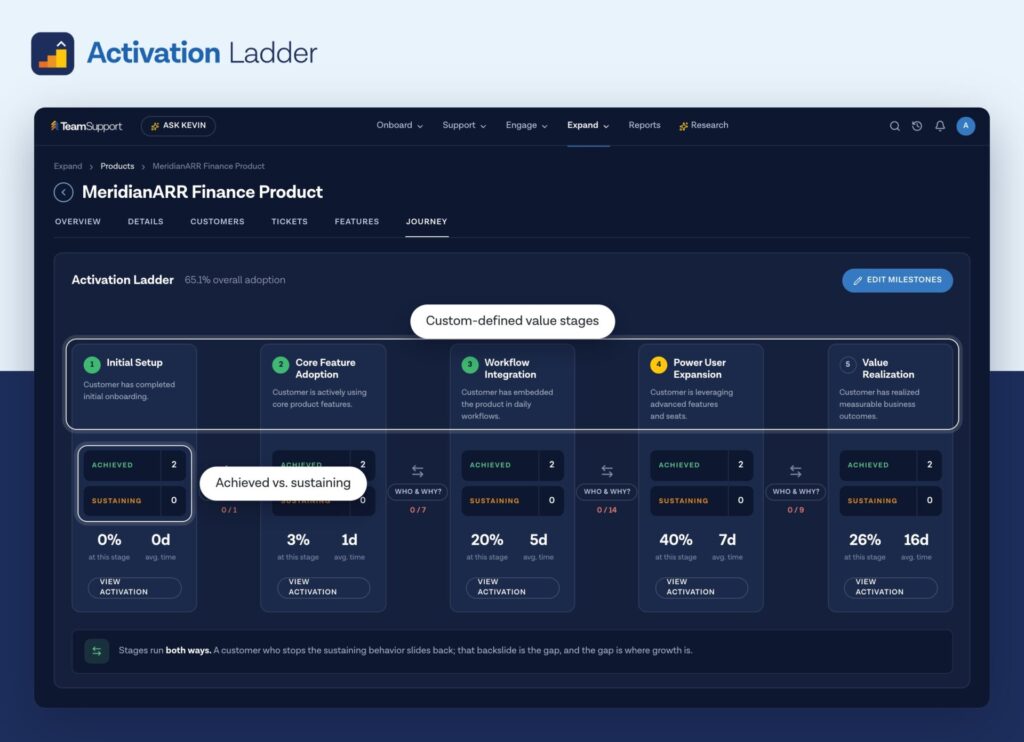Screen dimensions: 1024x742
Task: Switch to the Overview tab
Action: pyautogui.click(x=78, y=221)
